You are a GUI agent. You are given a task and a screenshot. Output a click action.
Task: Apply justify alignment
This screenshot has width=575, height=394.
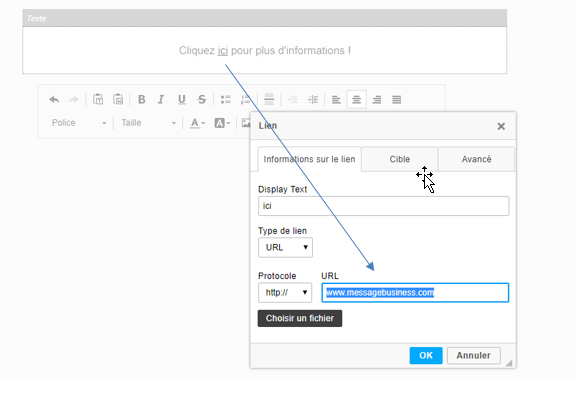(396, 99)
